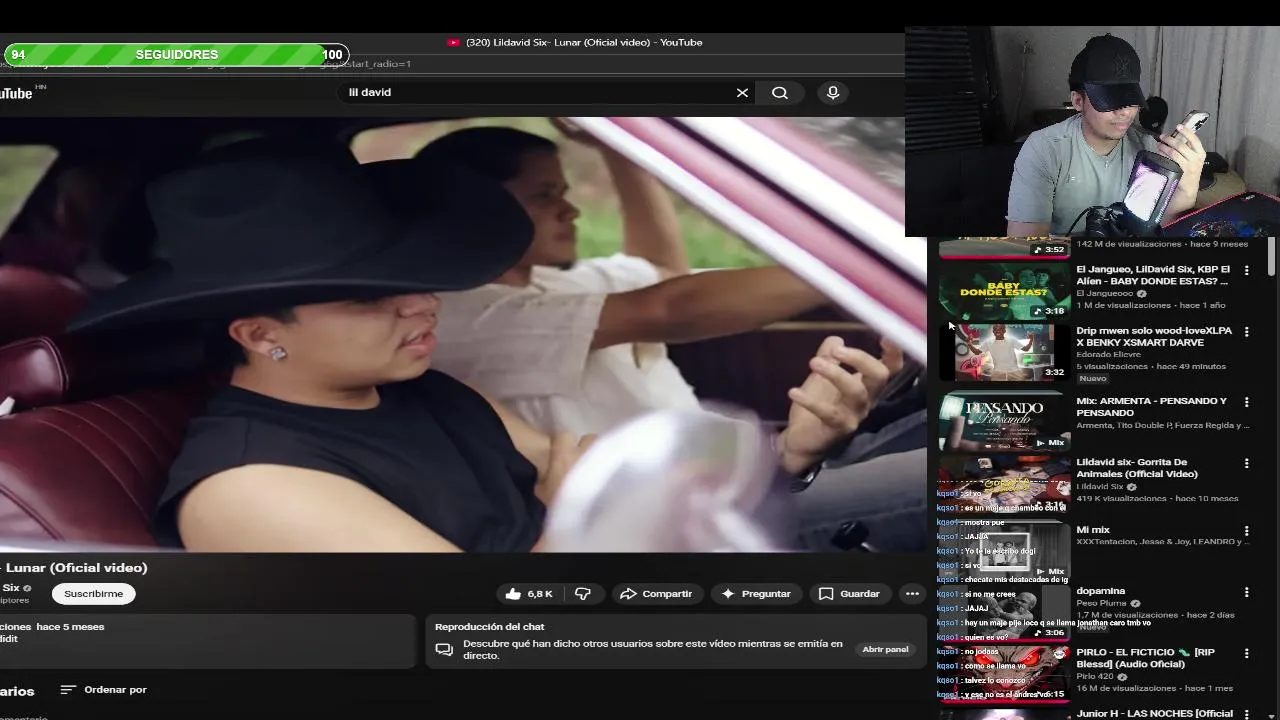This screenshot has width=1280, height=720.
Task: Like the video showing 6,8 K
Action: 529,594
